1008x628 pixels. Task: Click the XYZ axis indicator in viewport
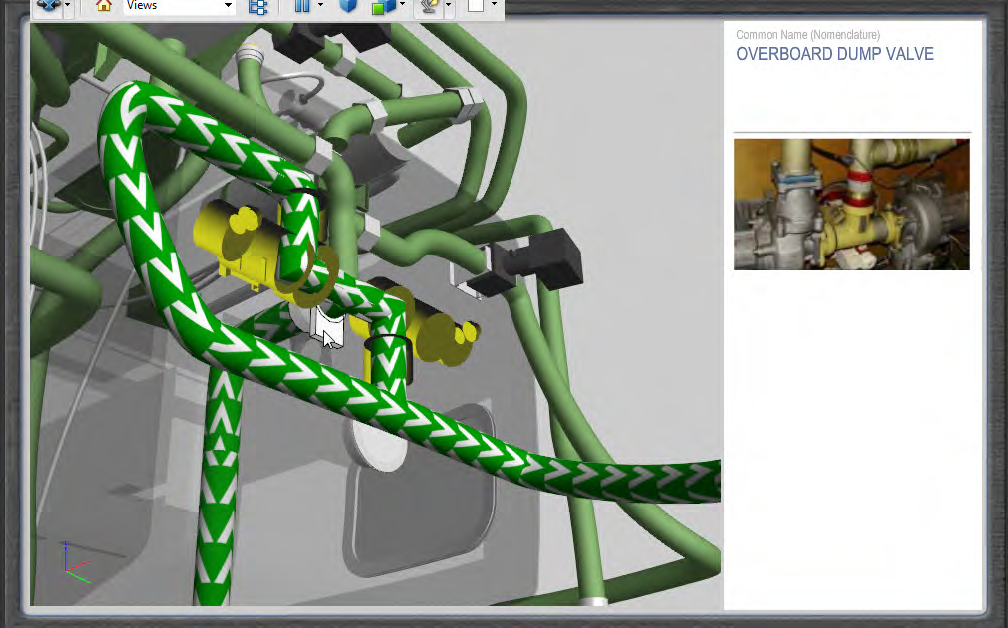point(76,562)
